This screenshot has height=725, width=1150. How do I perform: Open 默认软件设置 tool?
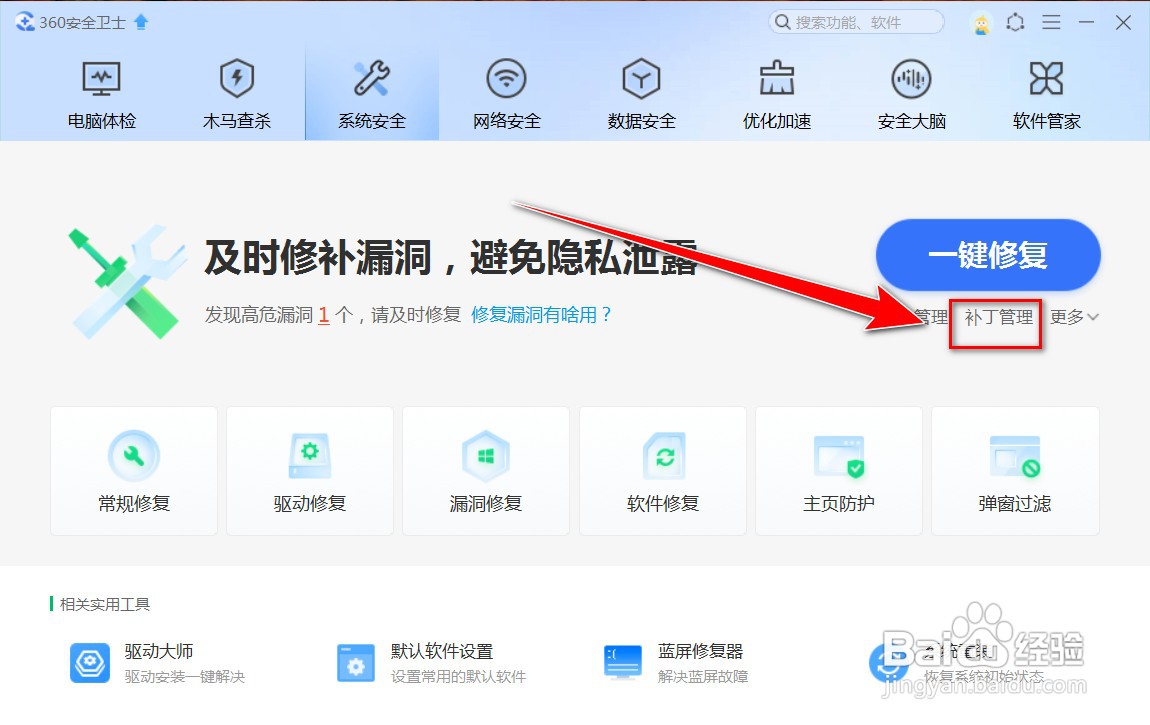pyautogui.click(x=431, y=663)
